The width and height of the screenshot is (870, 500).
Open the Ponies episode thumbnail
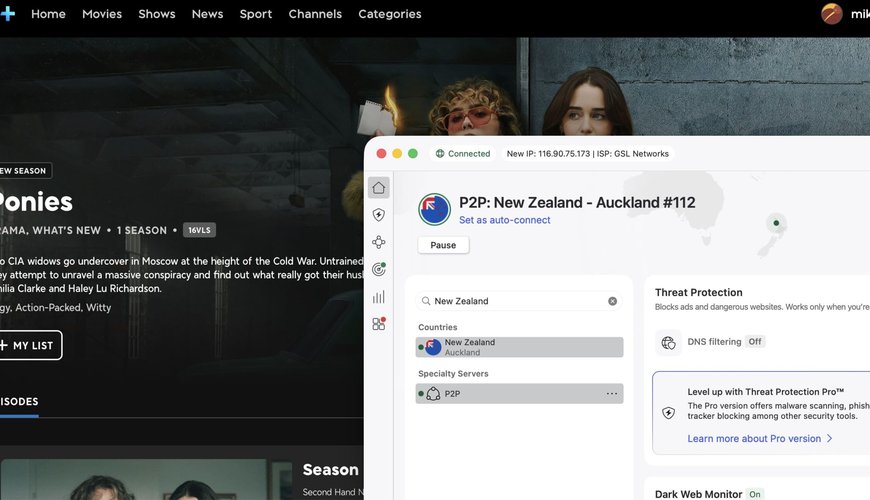147,479
